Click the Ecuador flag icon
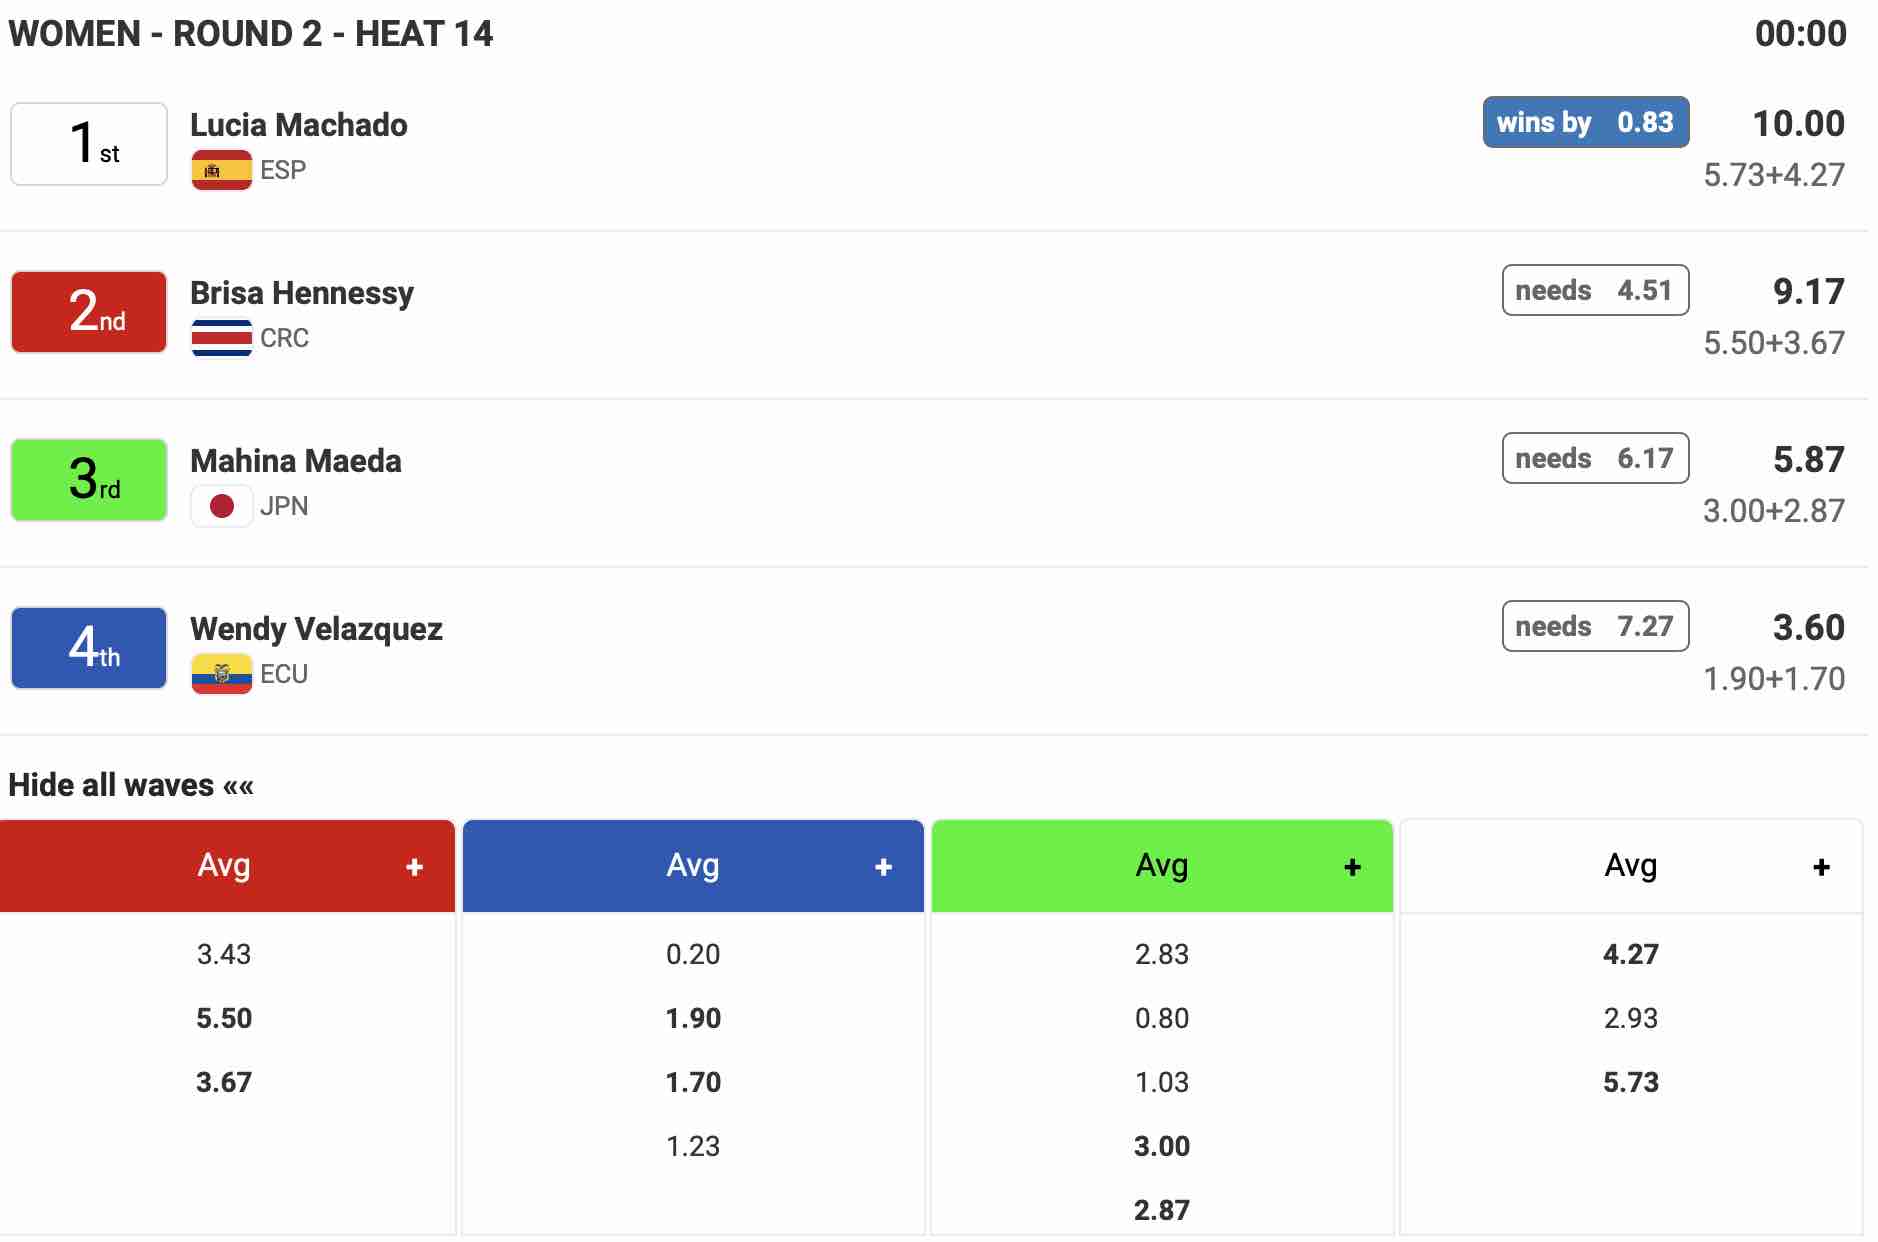Image resolution: width=1878 pixels, height=1242 pixels. click(221, 674)
